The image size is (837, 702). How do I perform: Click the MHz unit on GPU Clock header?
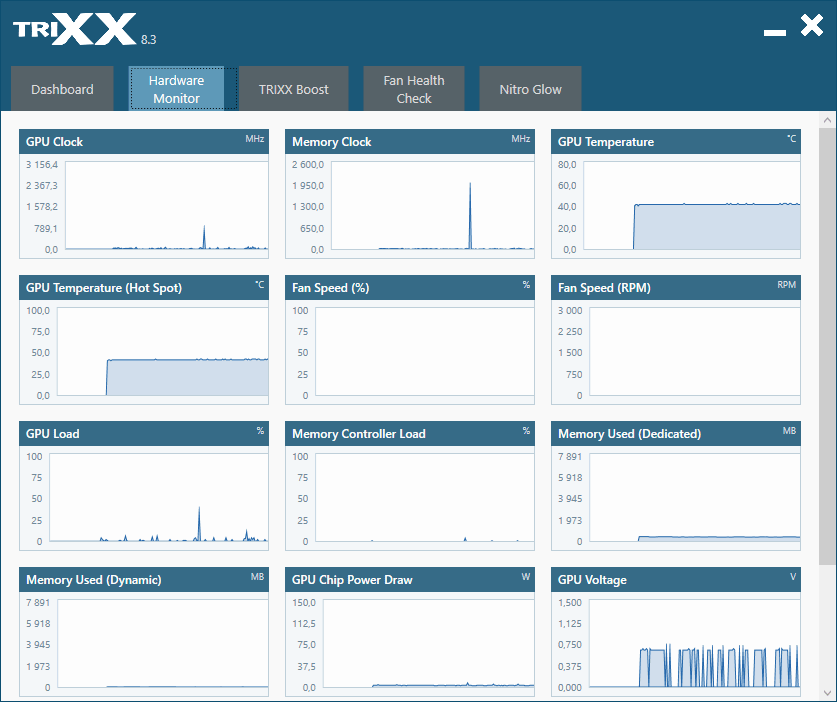[x=255, y=139]
